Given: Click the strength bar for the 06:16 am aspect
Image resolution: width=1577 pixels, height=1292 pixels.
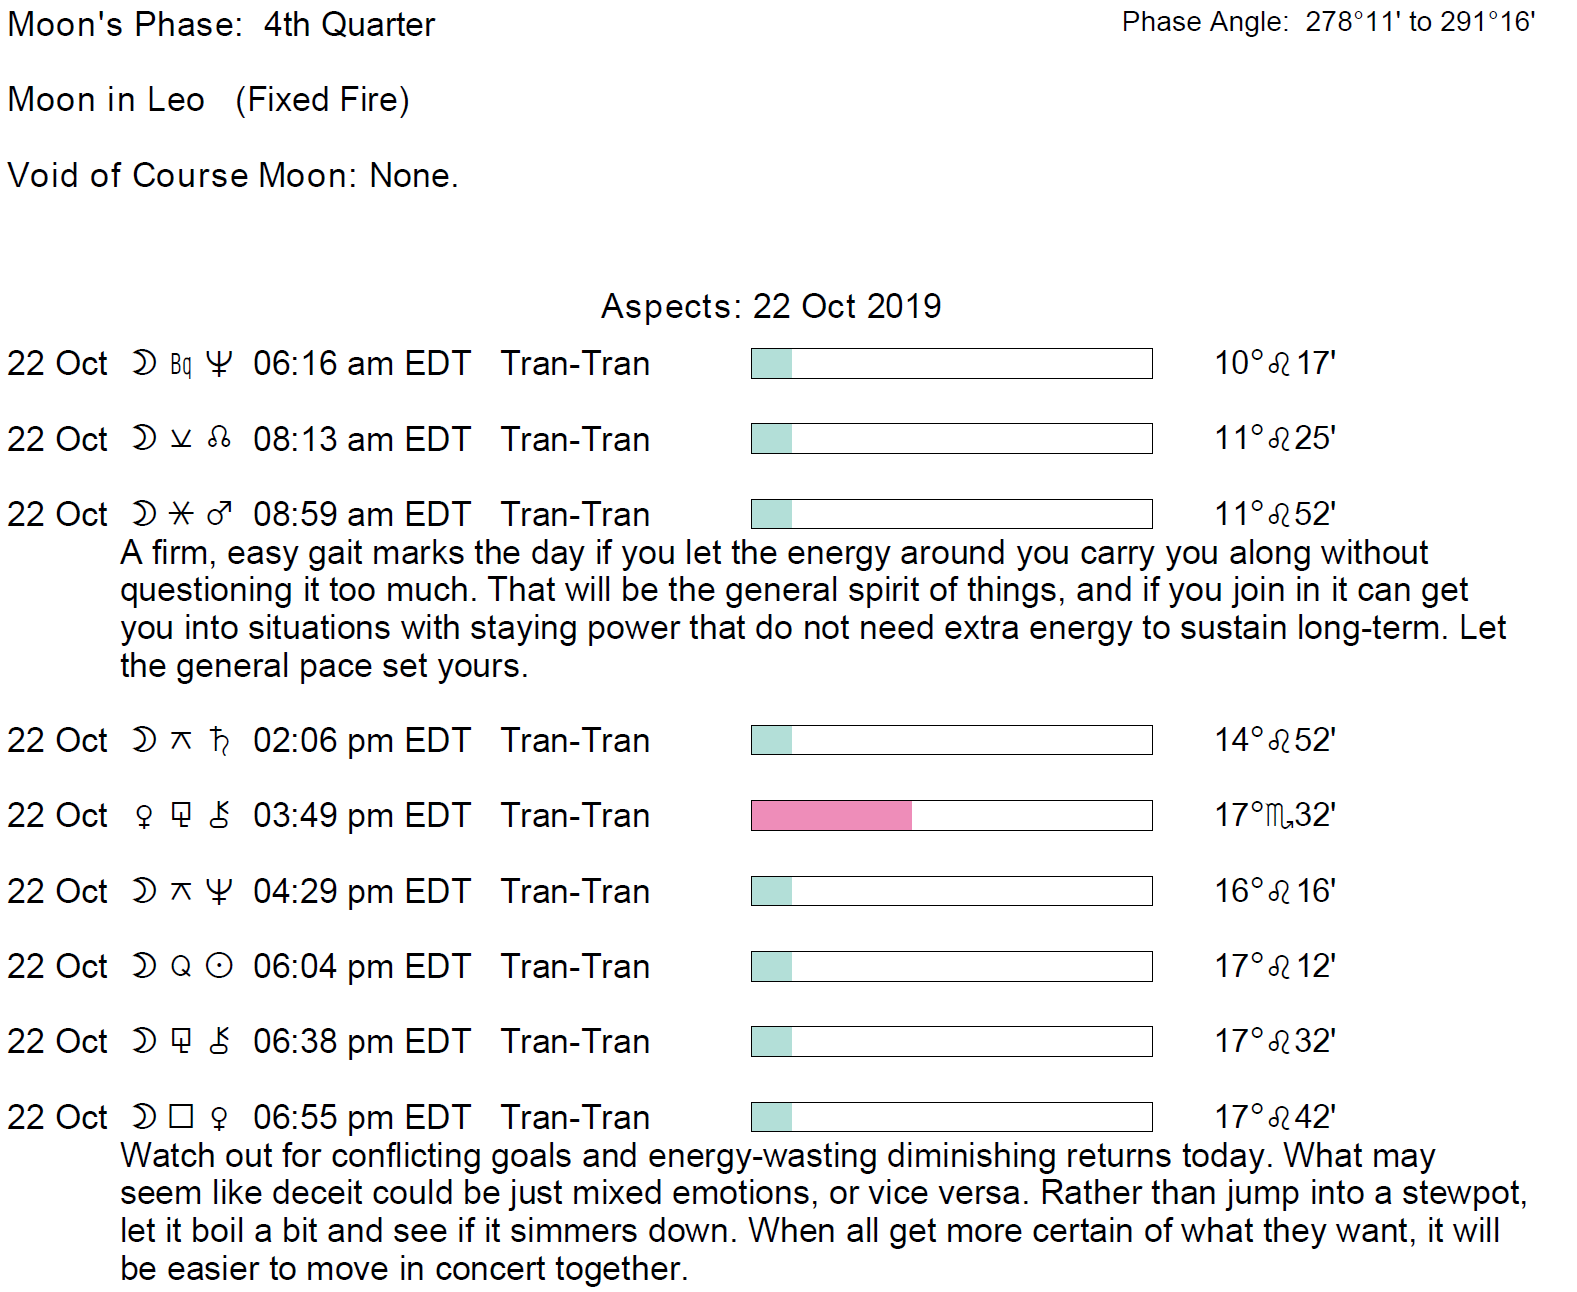Looking at the screenshot, I should point(951,363).
